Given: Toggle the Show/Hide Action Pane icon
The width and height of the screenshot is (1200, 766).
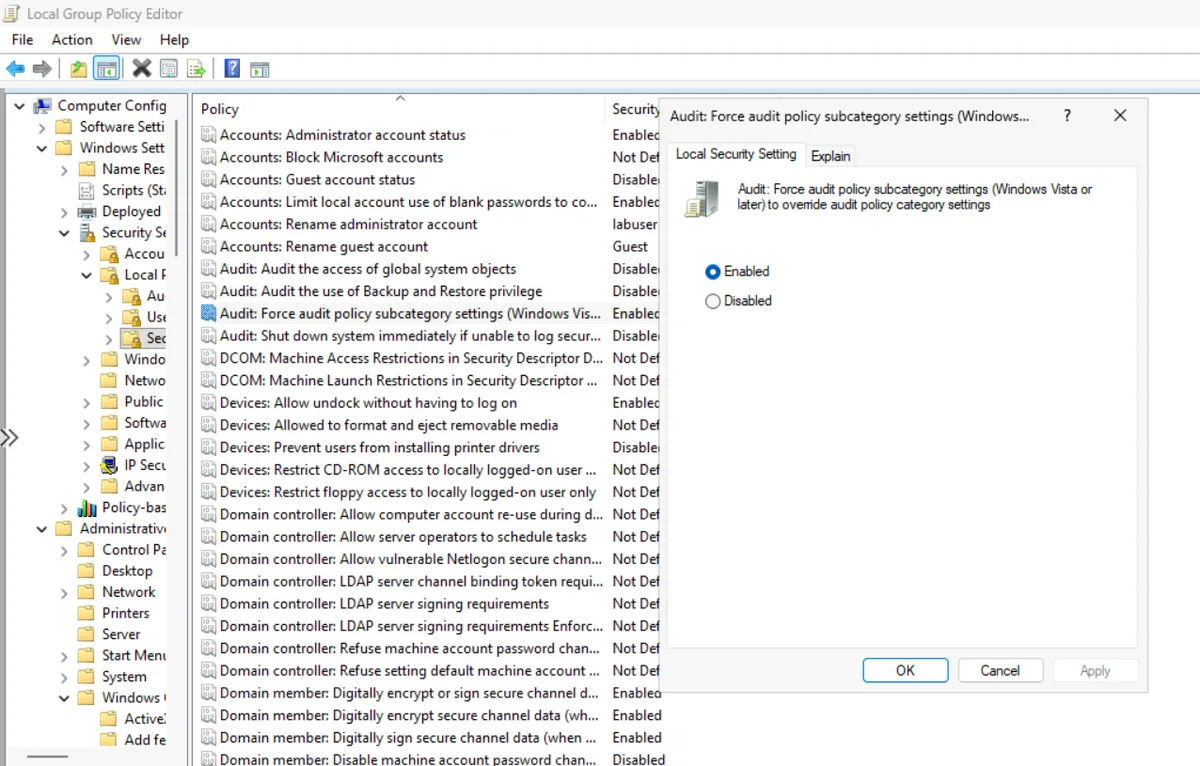Looking at the screenshot, I should tap(260, 69).
